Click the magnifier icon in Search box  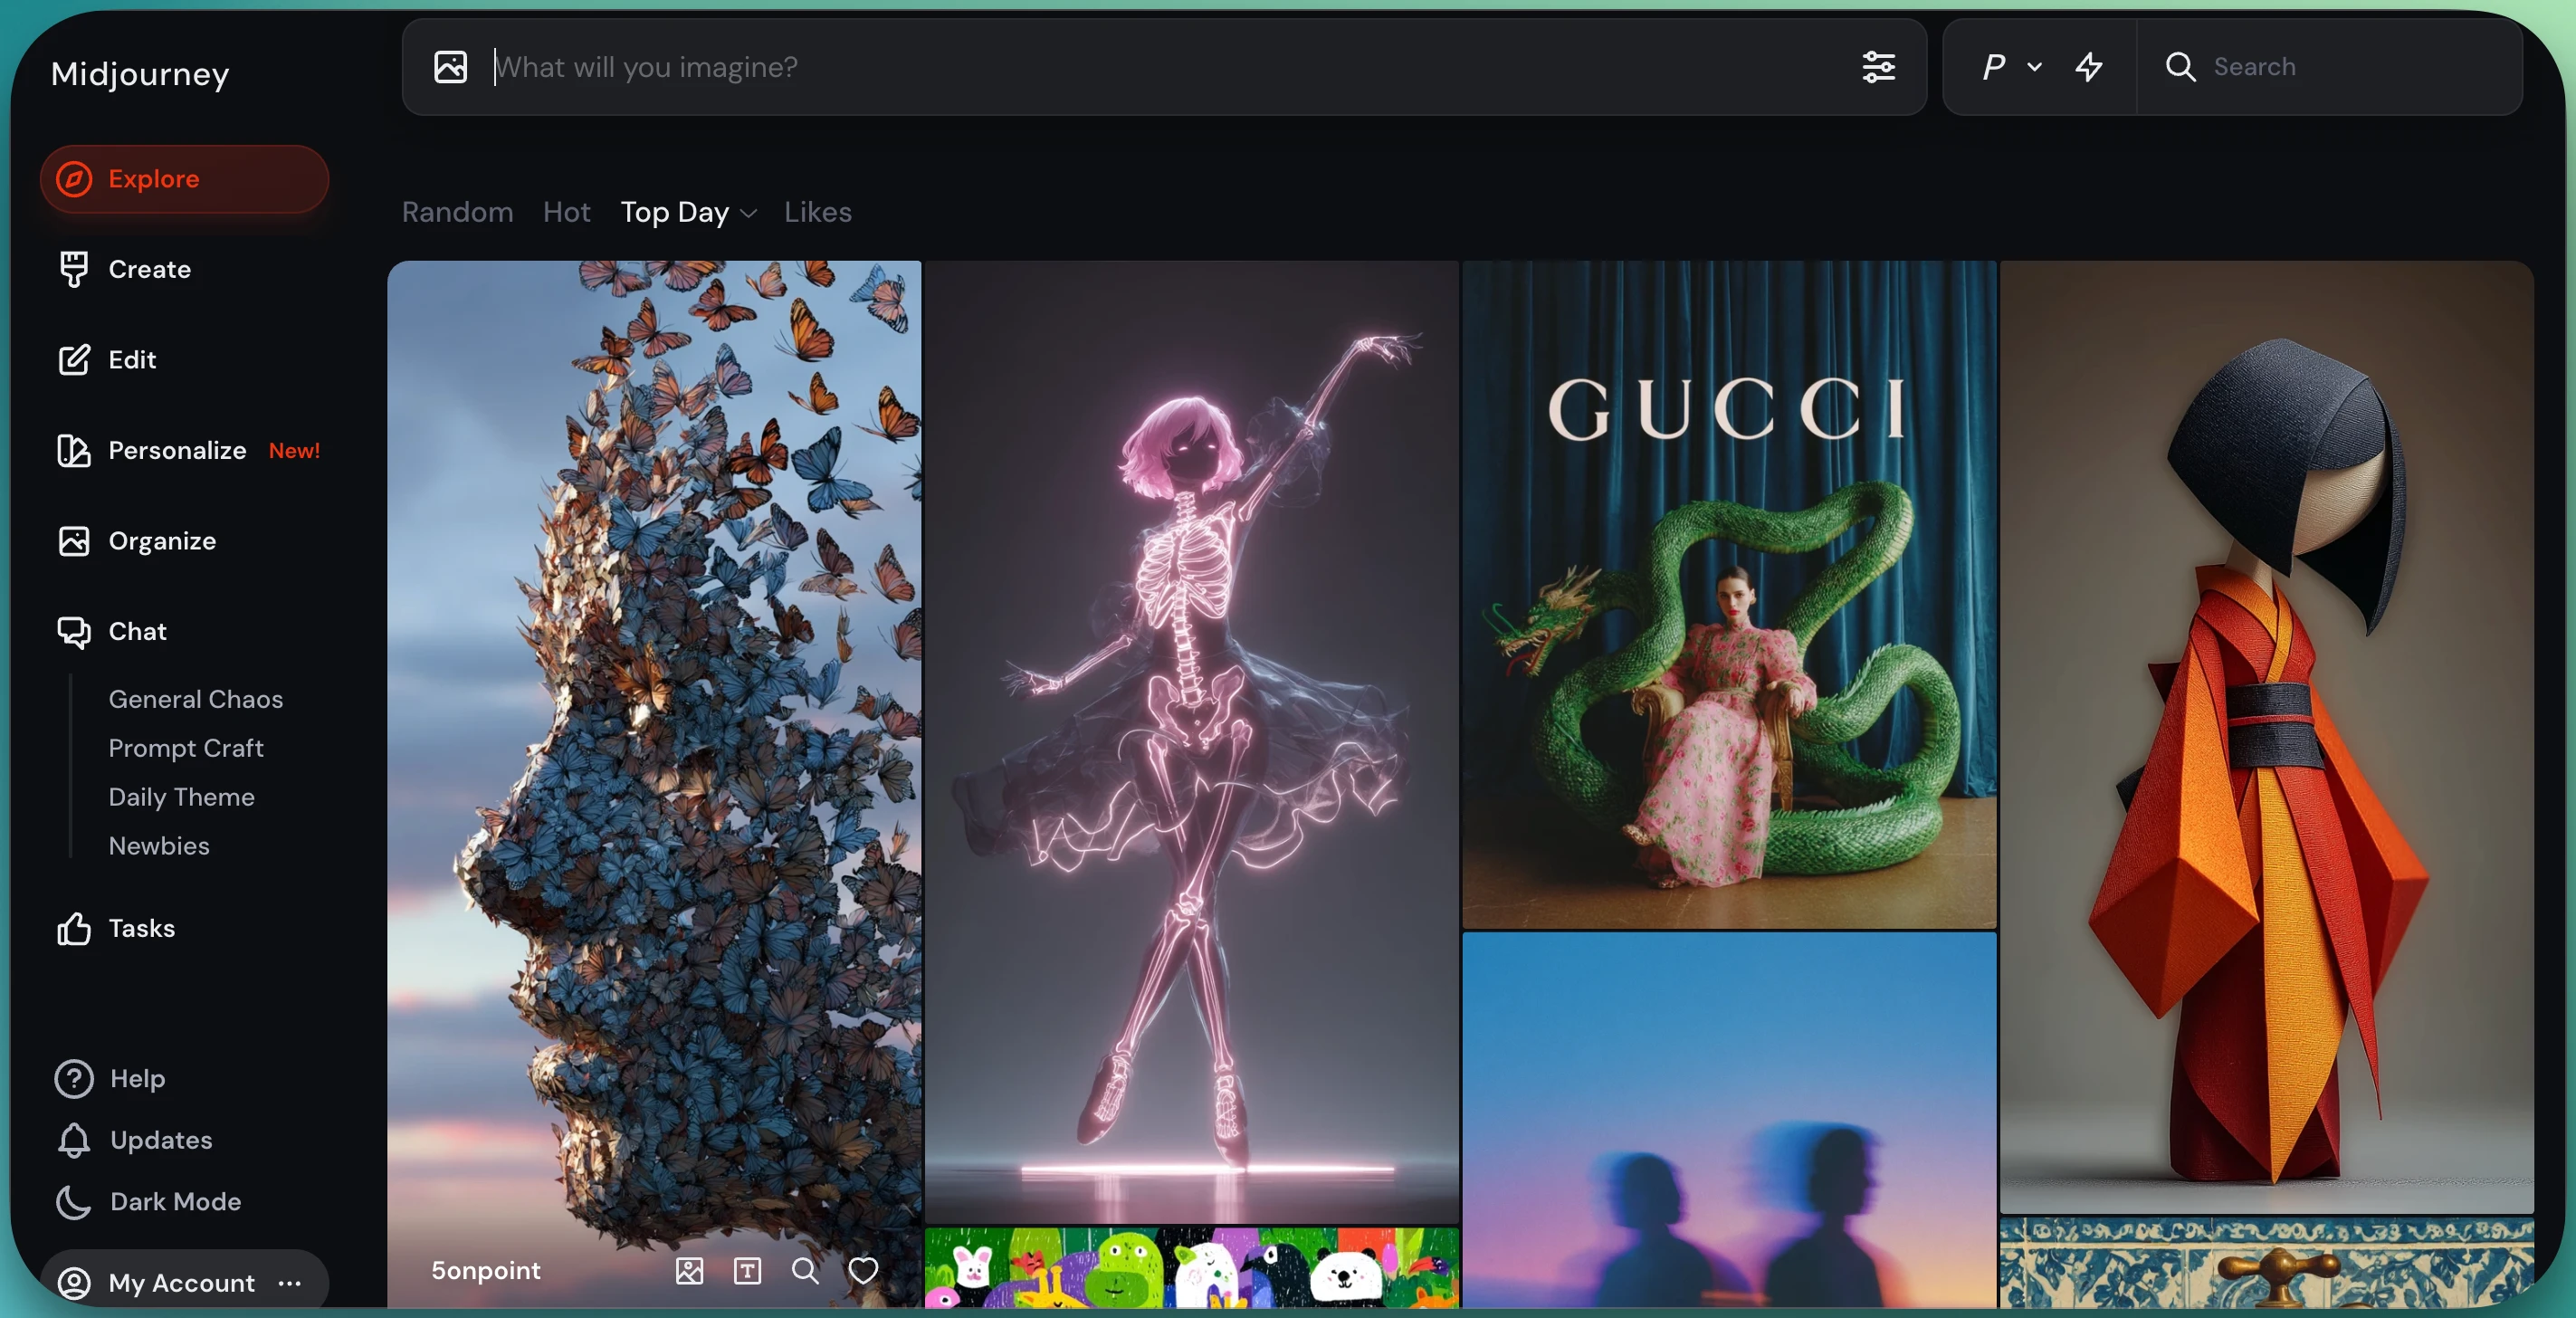2180,67
